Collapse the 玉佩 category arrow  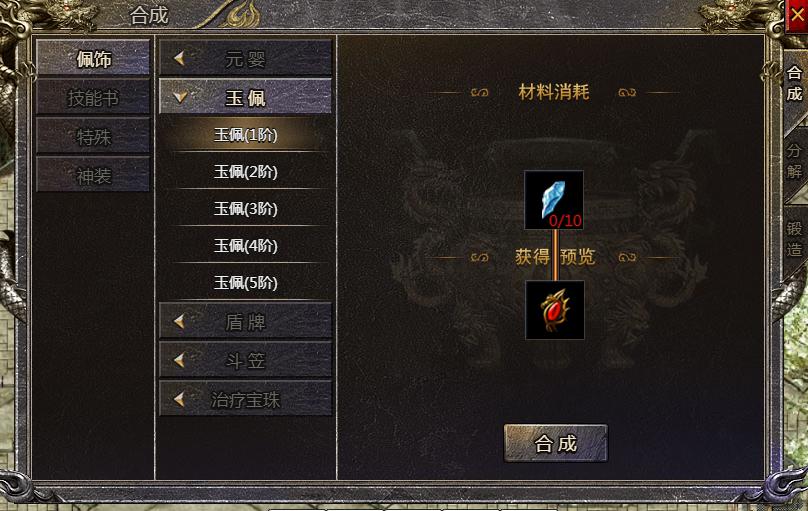(x=180, y=96)
